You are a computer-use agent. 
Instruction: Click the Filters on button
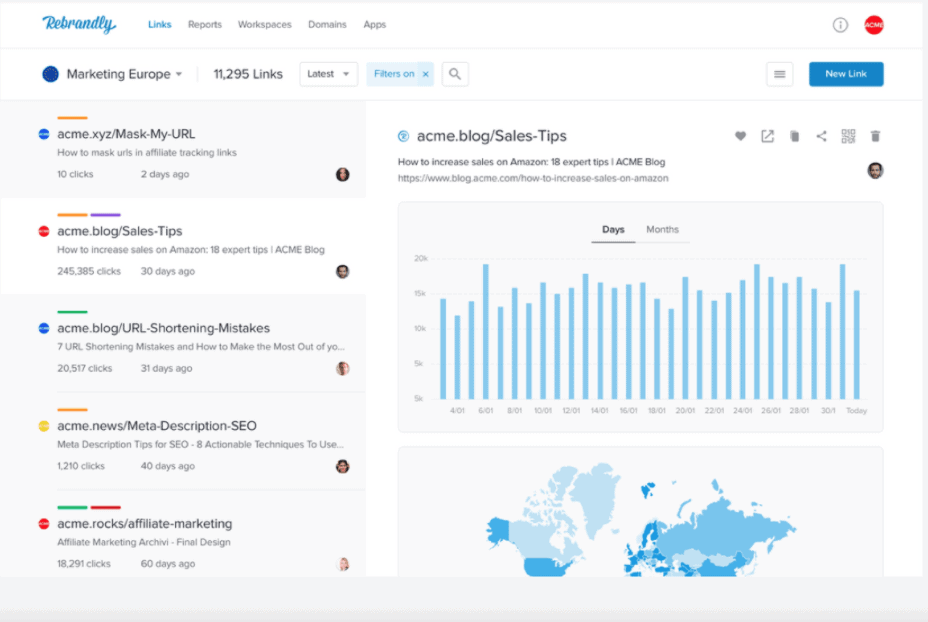click(x=394, y=74)
